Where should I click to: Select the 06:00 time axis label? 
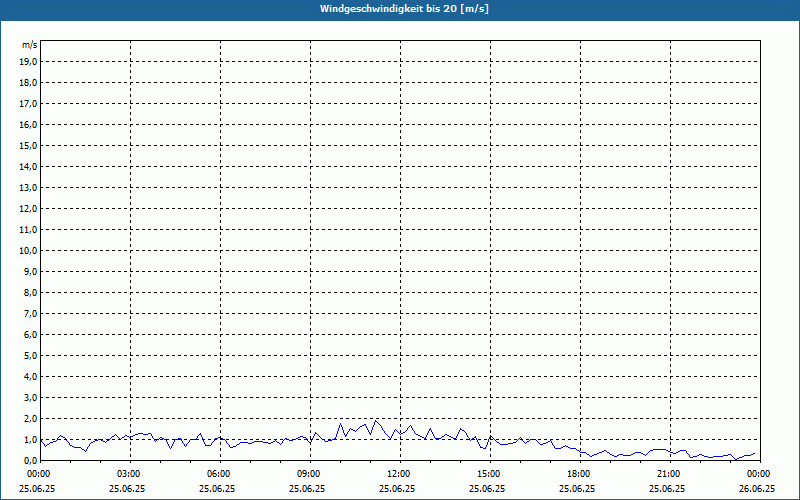click(218, 474)
